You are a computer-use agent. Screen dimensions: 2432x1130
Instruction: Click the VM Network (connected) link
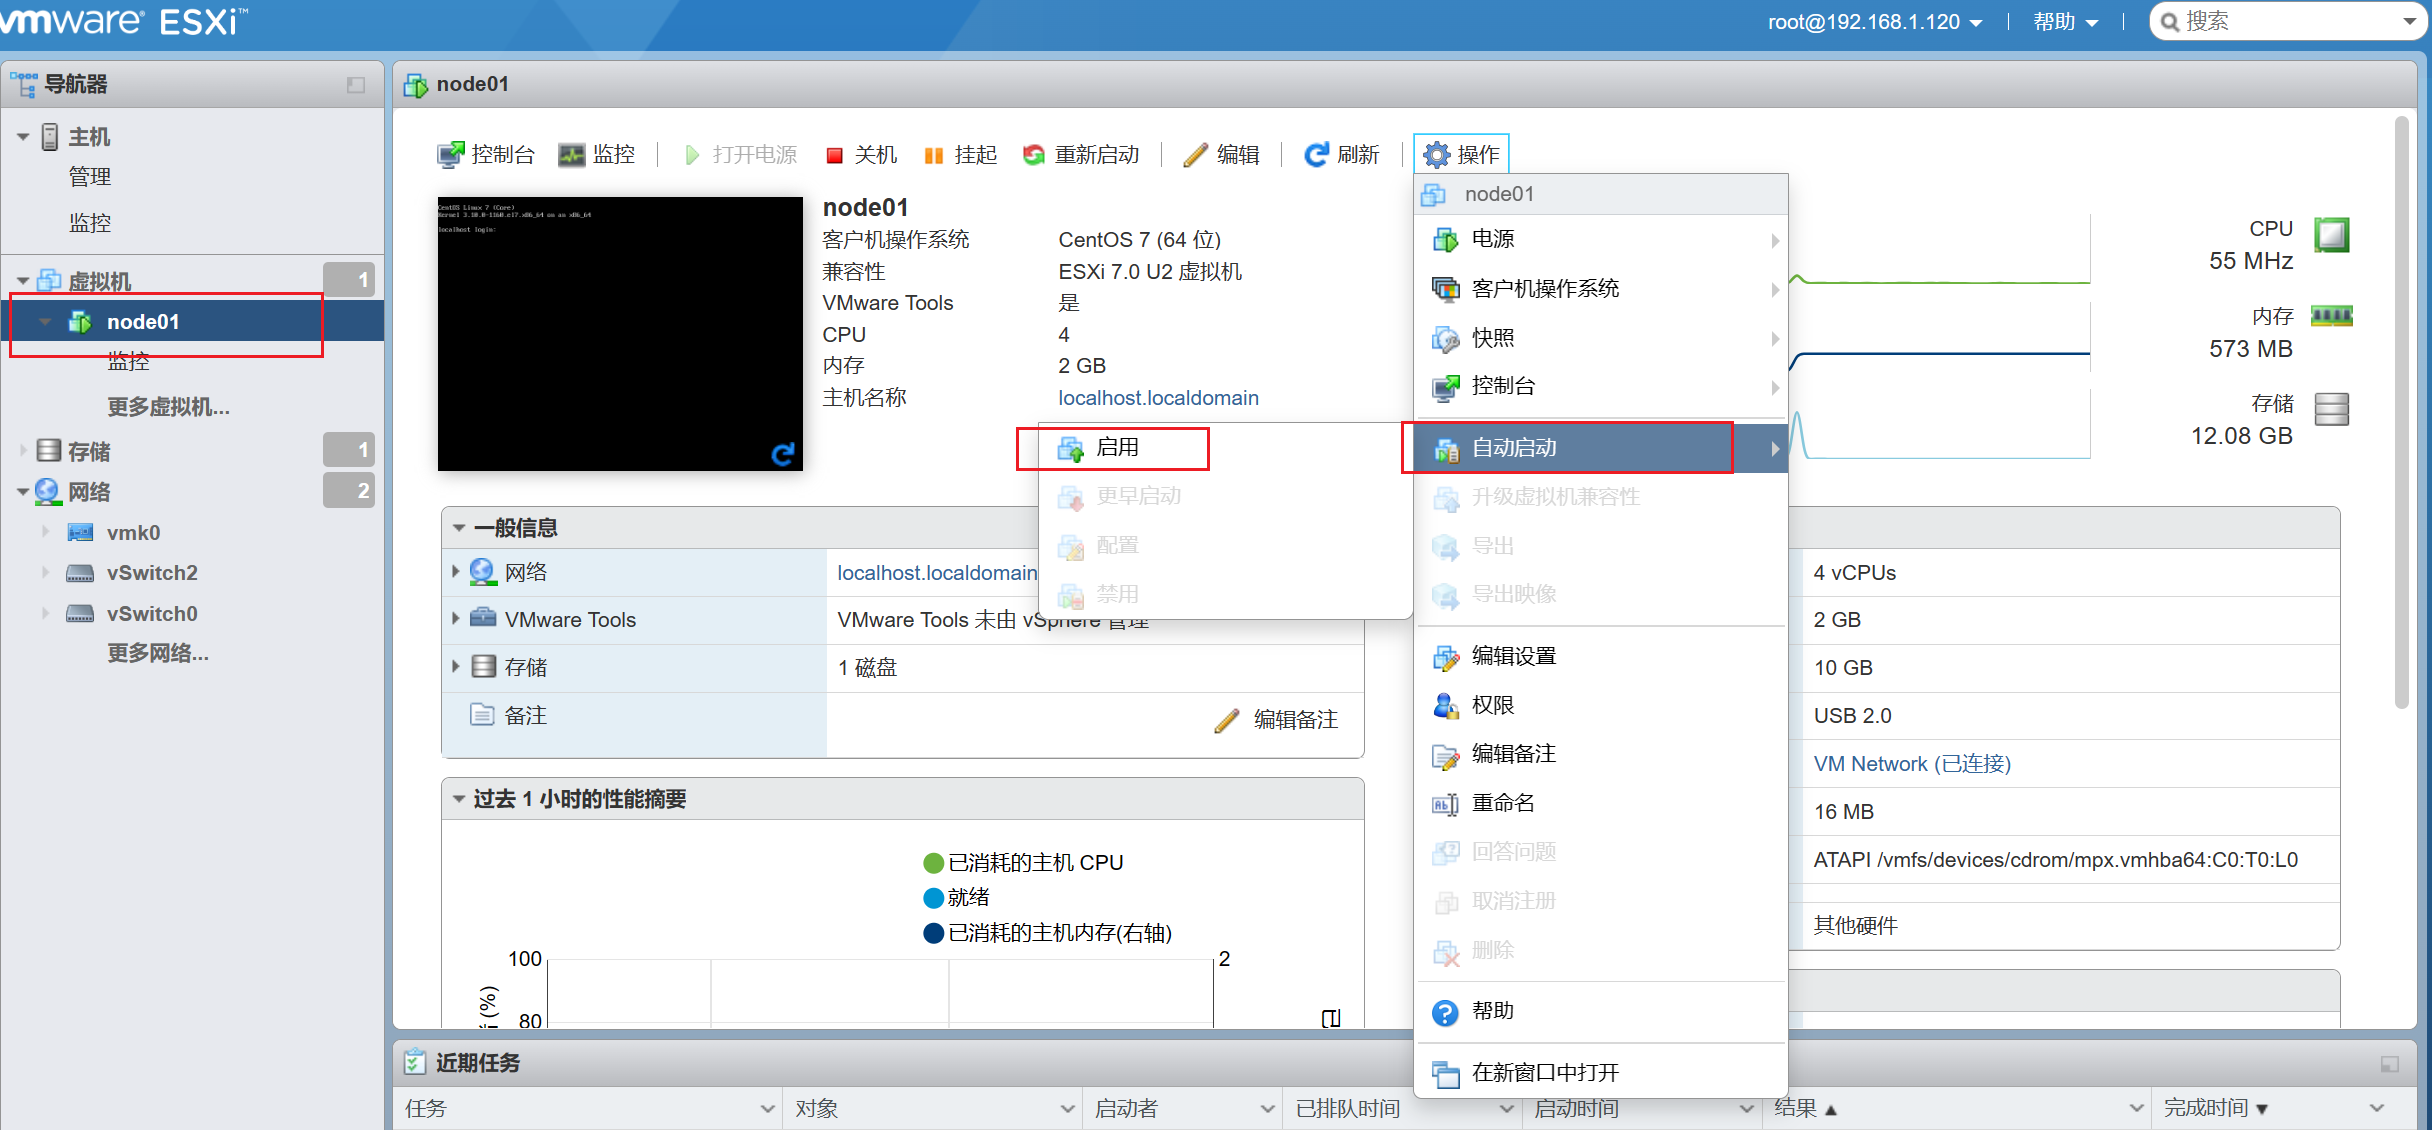pos(1912,764)
